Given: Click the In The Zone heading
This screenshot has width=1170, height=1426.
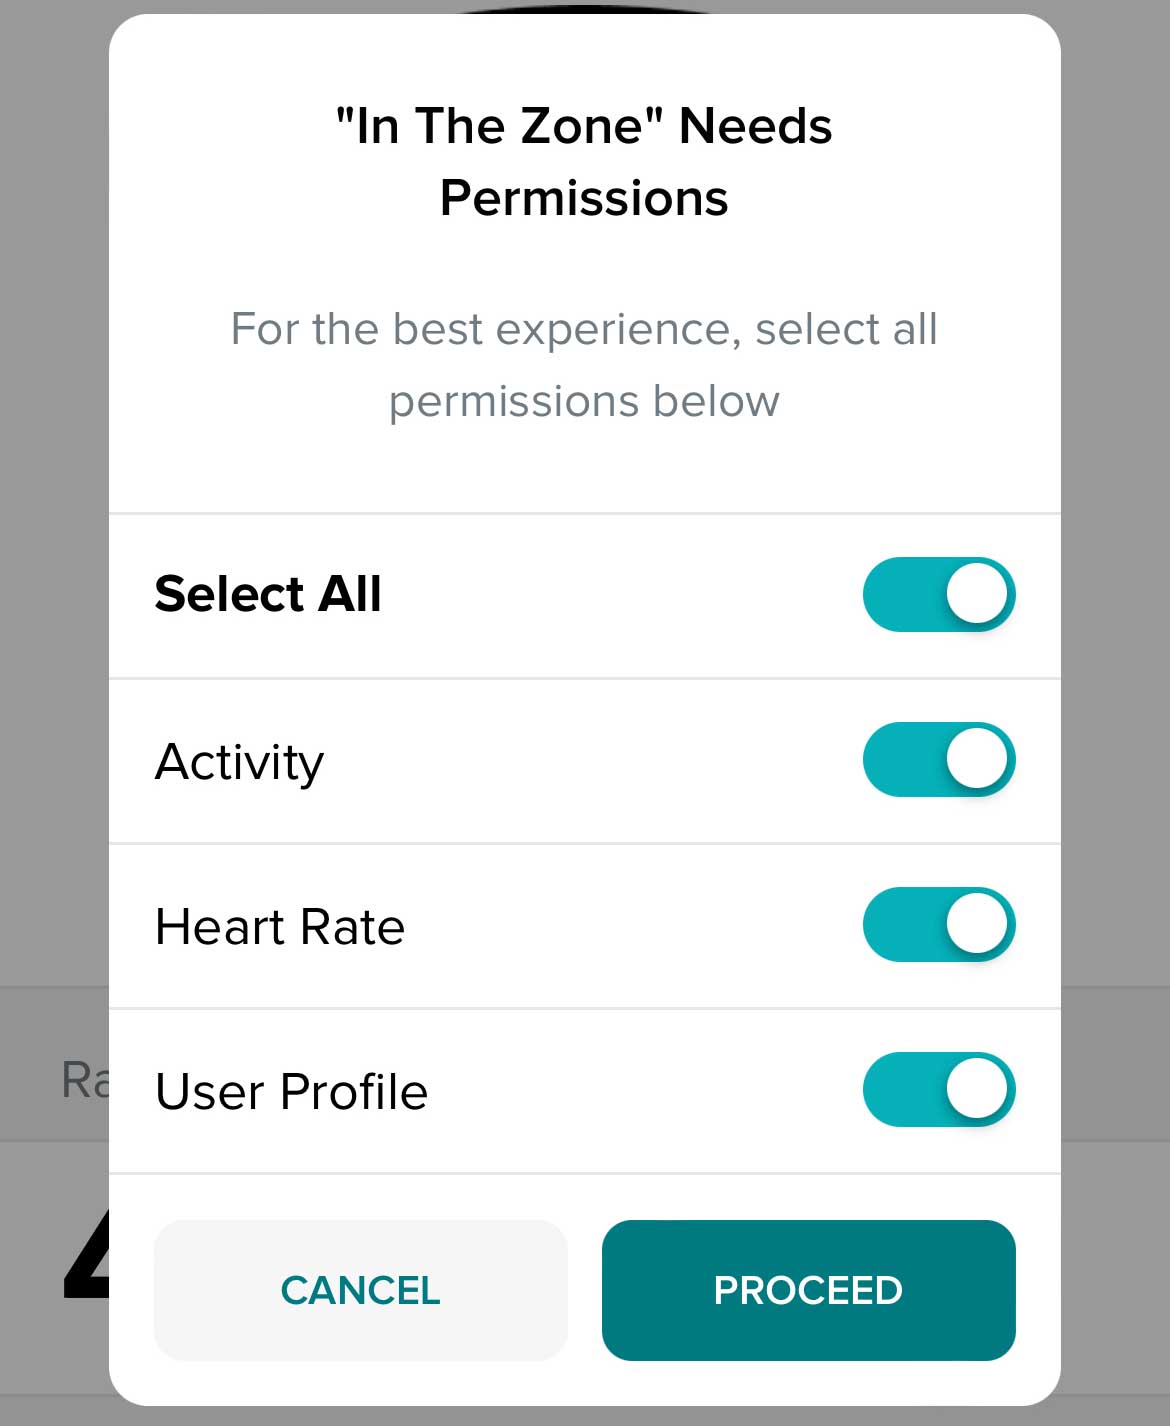Looking at the screenshot, I should click(583, 125).
